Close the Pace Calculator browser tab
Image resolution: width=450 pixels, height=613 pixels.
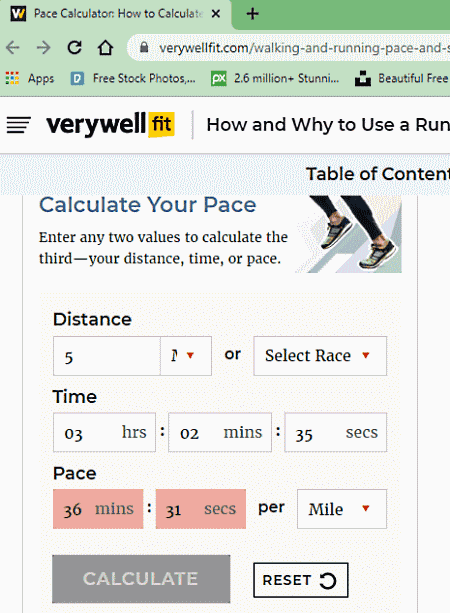(216, 14)
